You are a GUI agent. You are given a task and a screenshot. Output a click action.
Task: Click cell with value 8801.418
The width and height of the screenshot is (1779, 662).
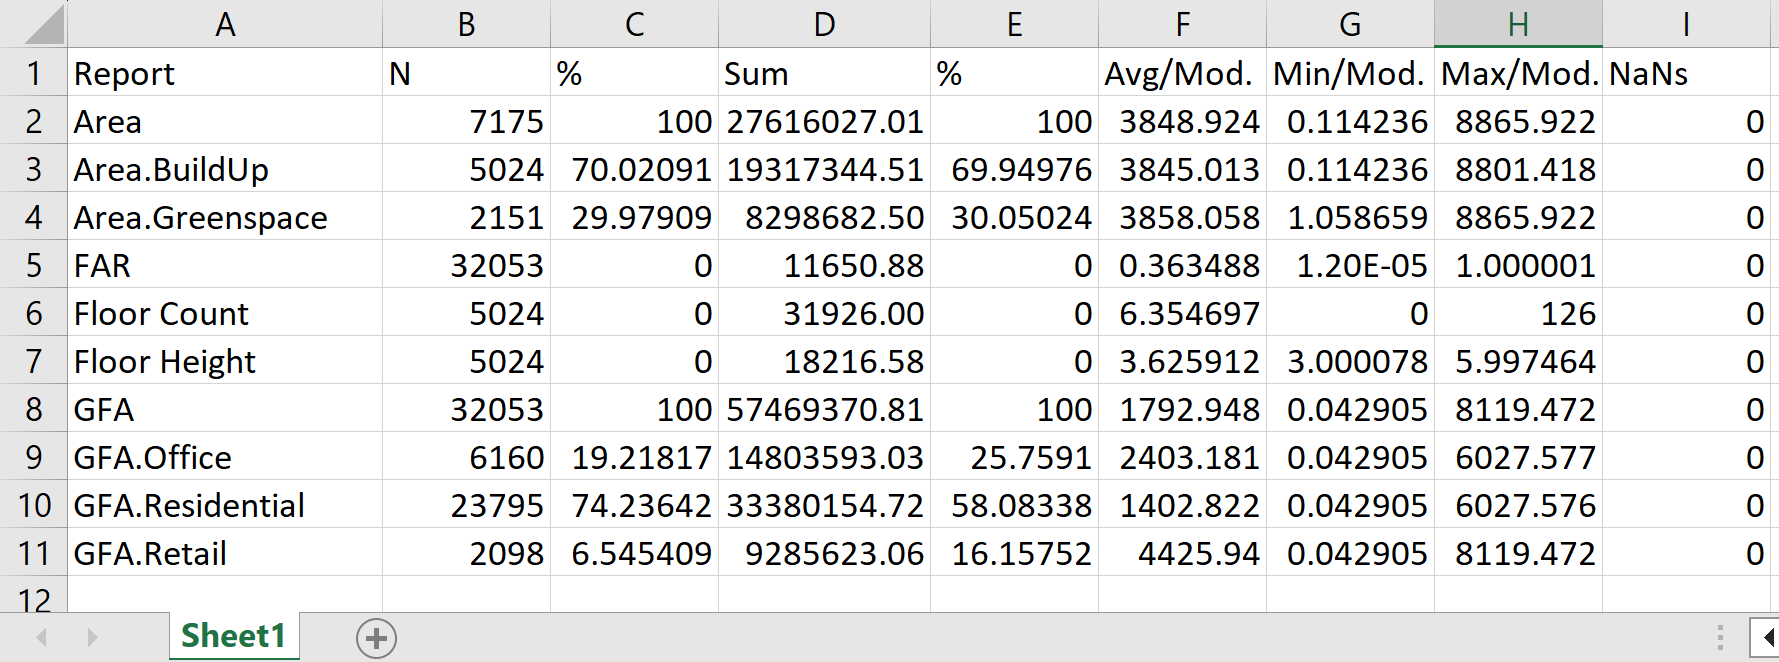pos(1518,169)
